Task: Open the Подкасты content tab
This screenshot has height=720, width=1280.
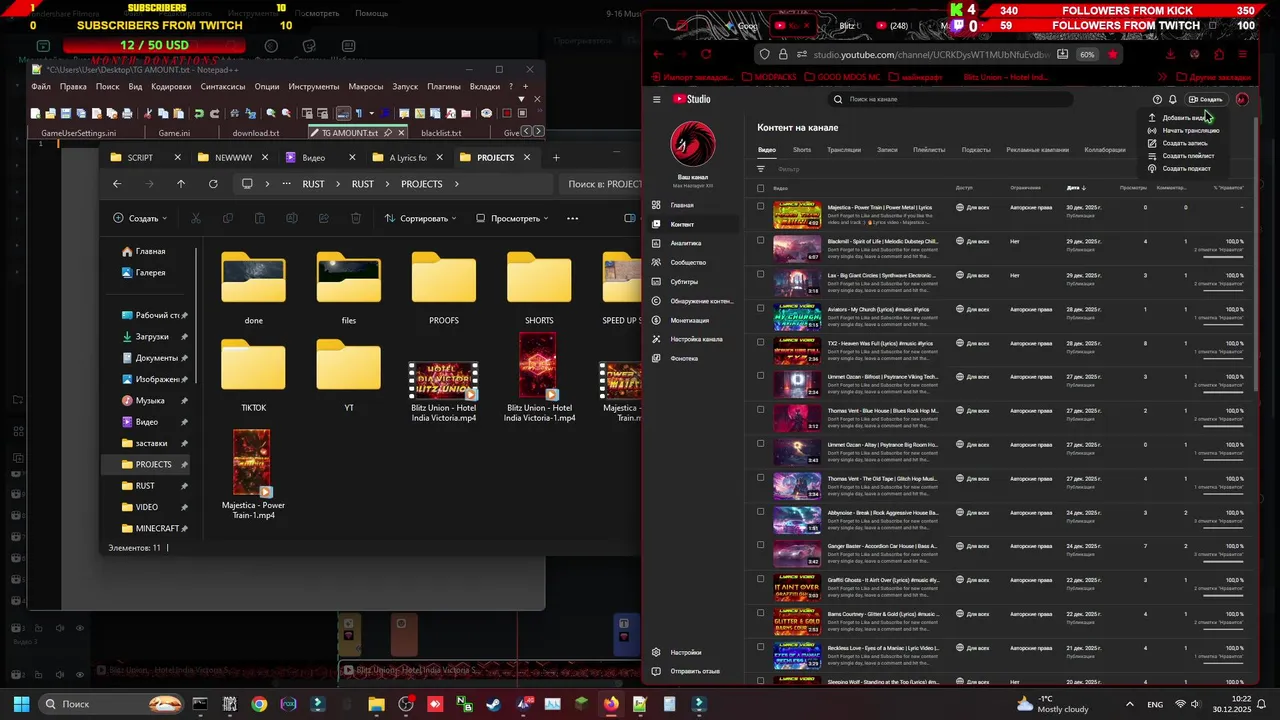Action: [x=976, y=150]
